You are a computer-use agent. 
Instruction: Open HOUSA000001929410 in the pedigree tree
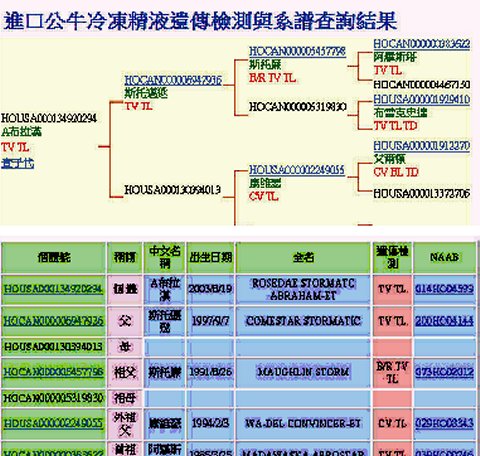[422, 100]
